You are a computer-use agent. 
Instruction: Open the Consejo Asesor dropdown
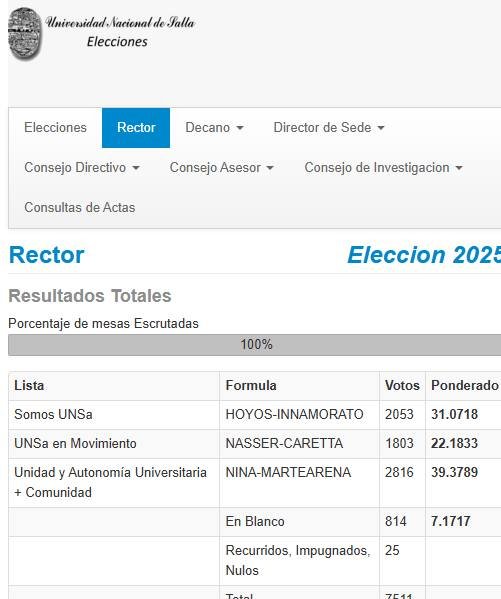(x=222, y=168)
